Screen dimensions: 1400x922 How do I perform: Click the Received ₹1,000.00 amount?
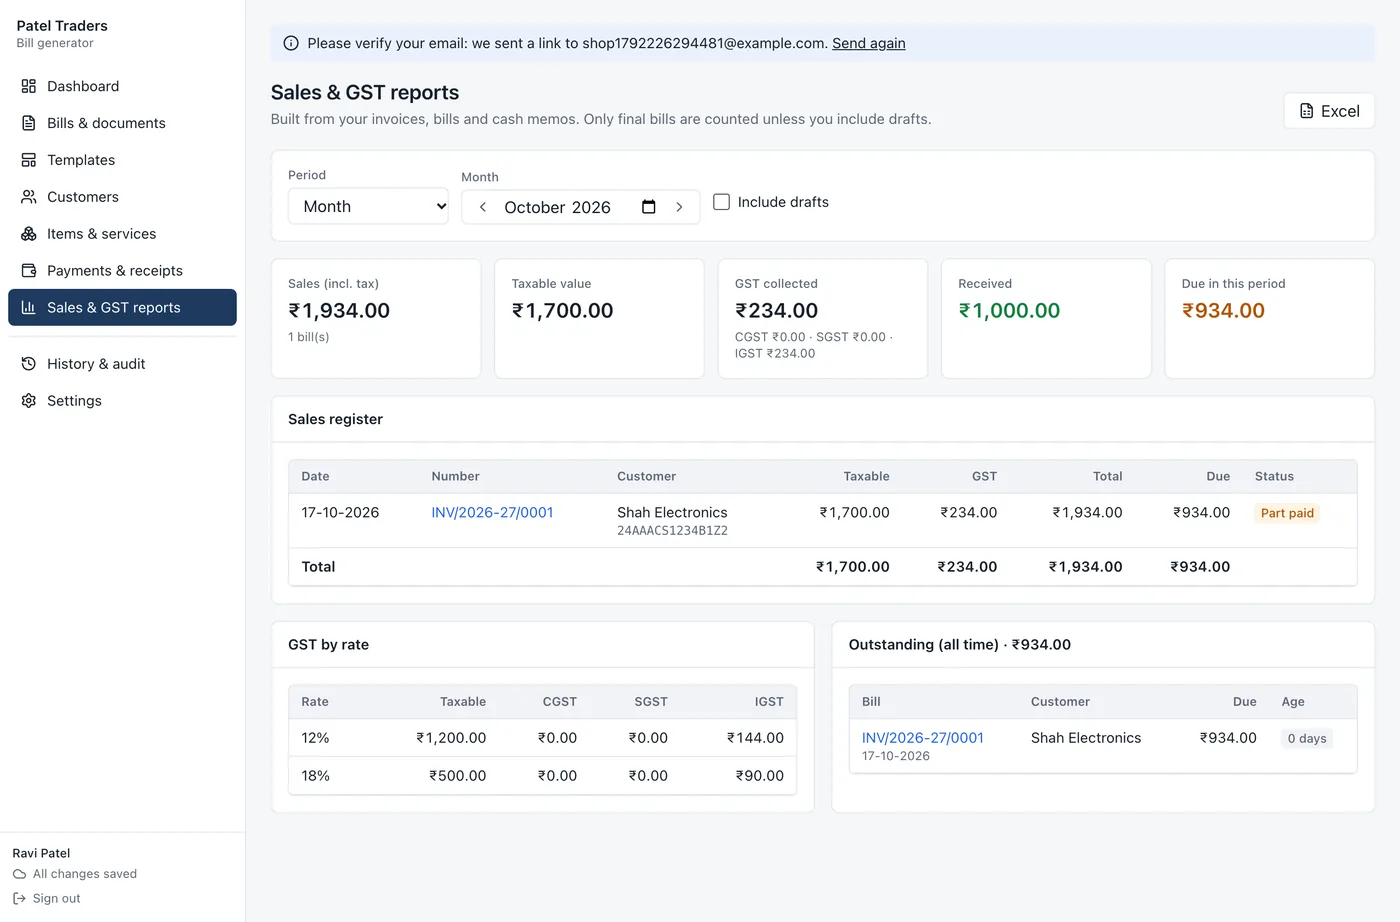[1009, 311]
